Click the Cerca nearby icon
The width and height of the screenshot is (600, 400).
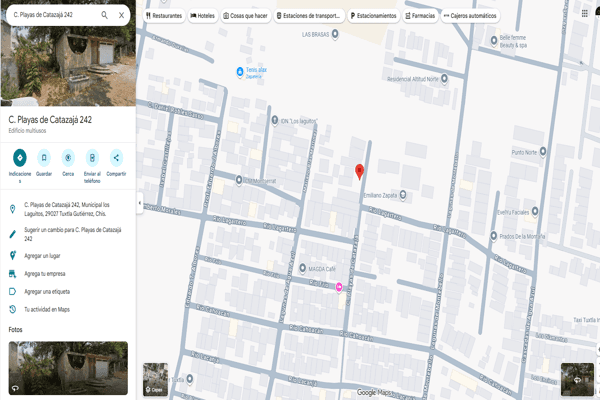(68, 157)
